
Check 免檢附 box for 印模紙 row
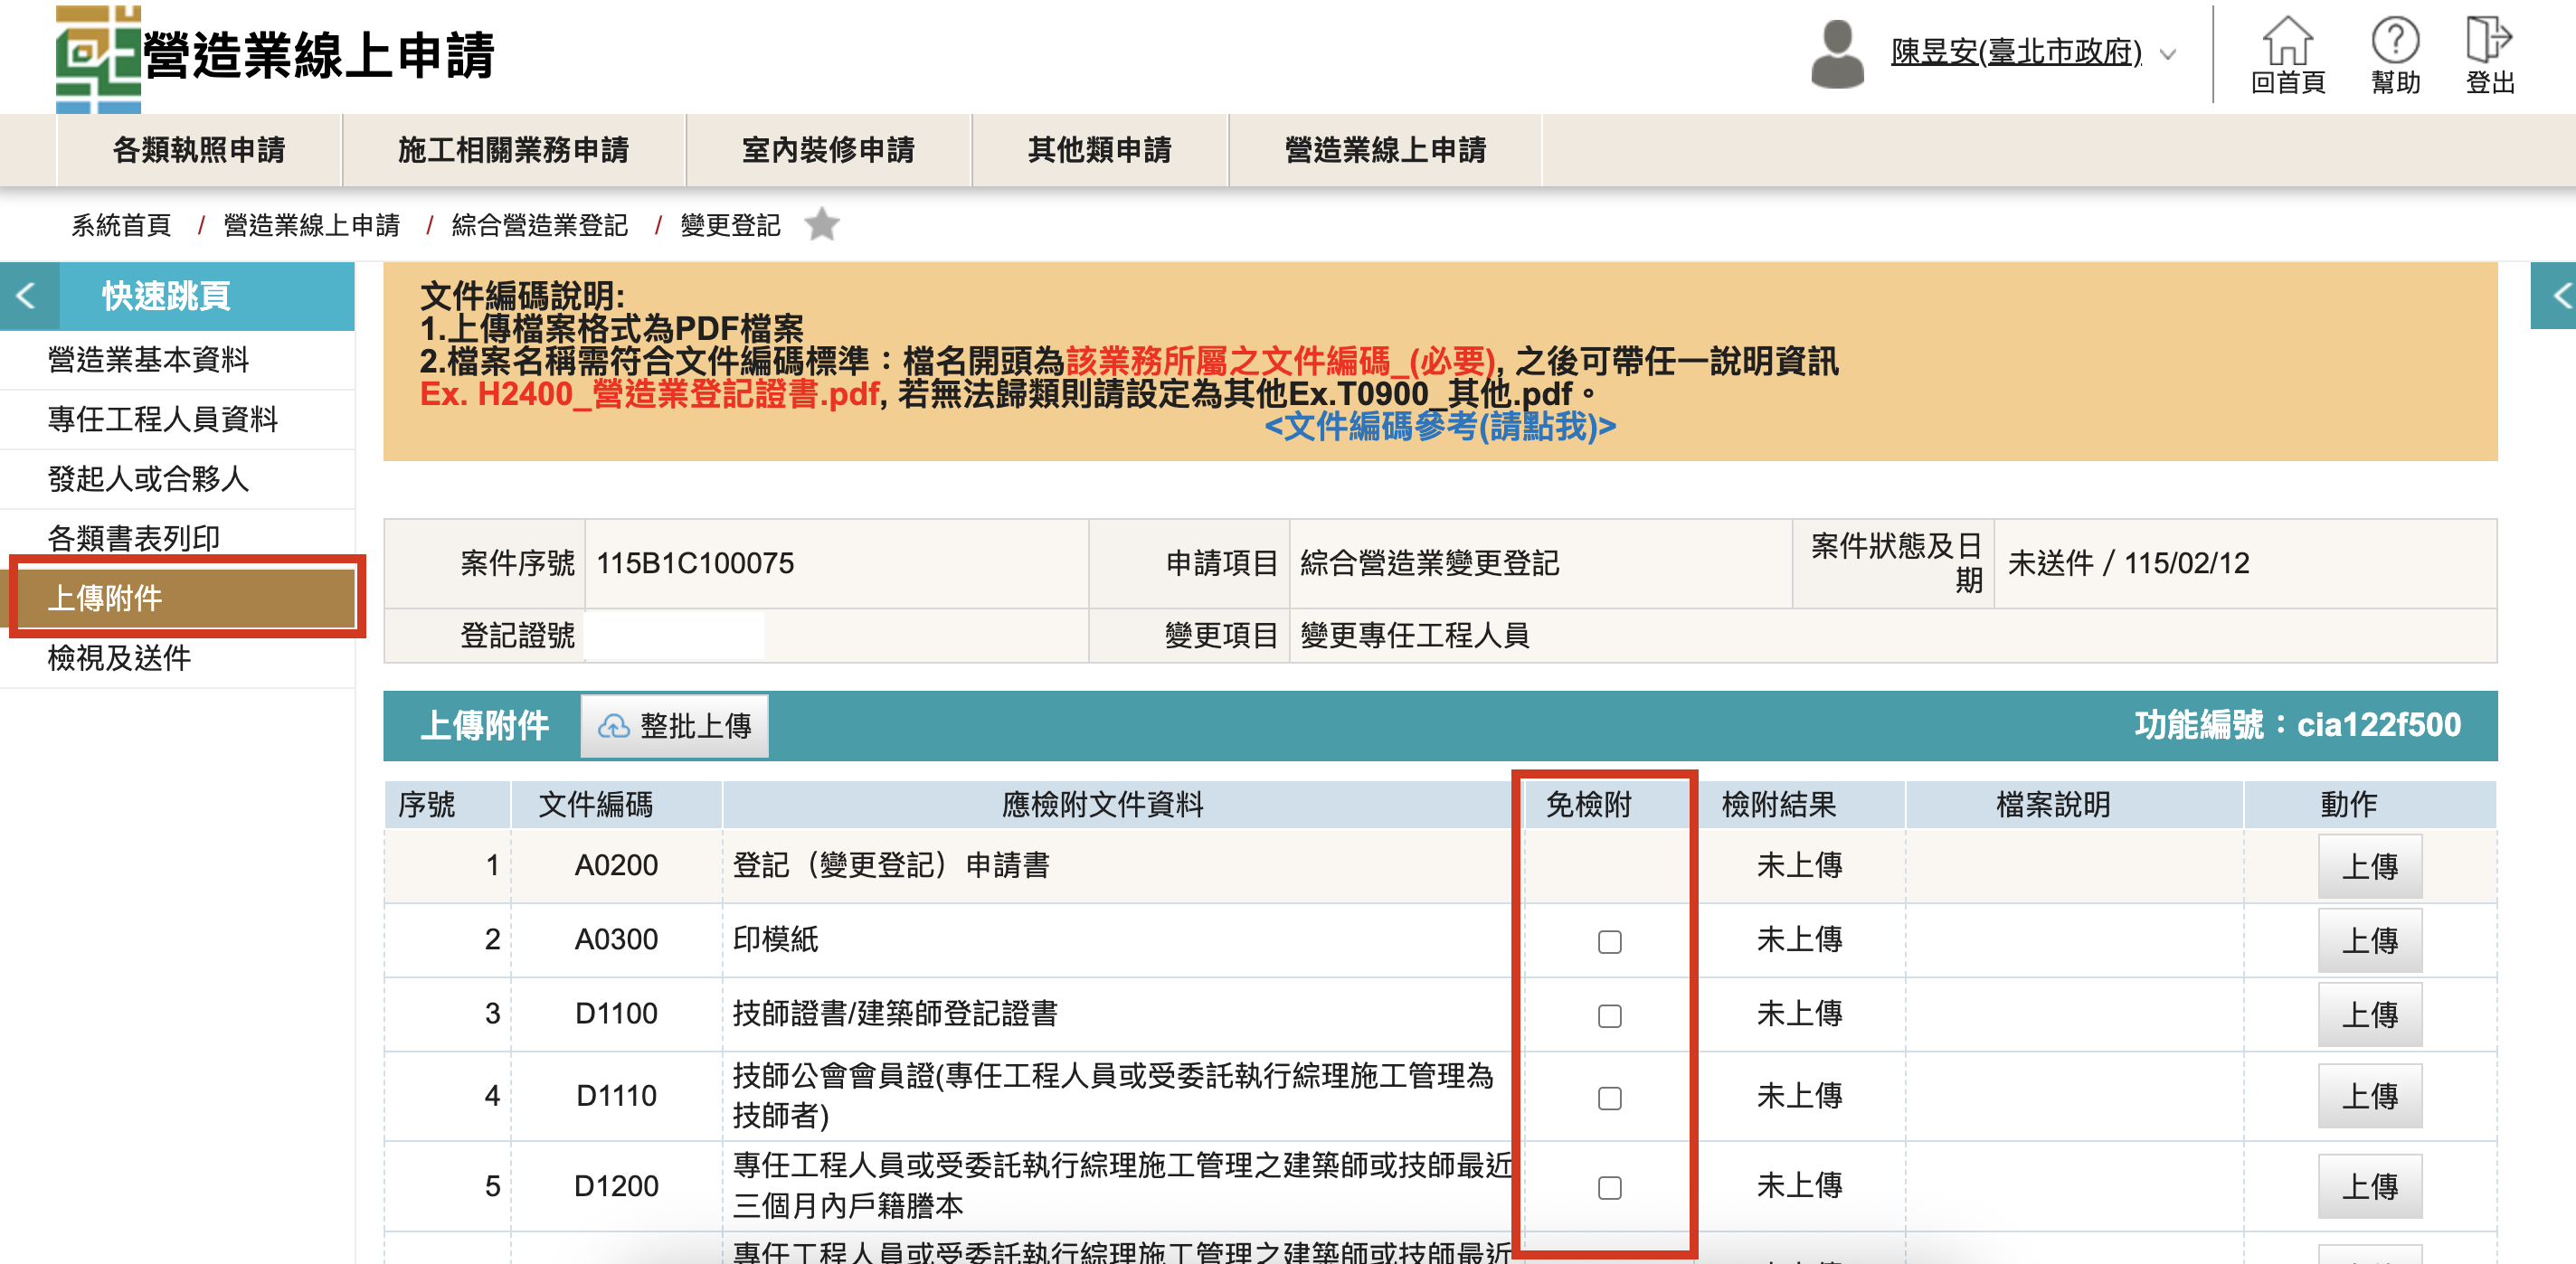click(1609, 942)
